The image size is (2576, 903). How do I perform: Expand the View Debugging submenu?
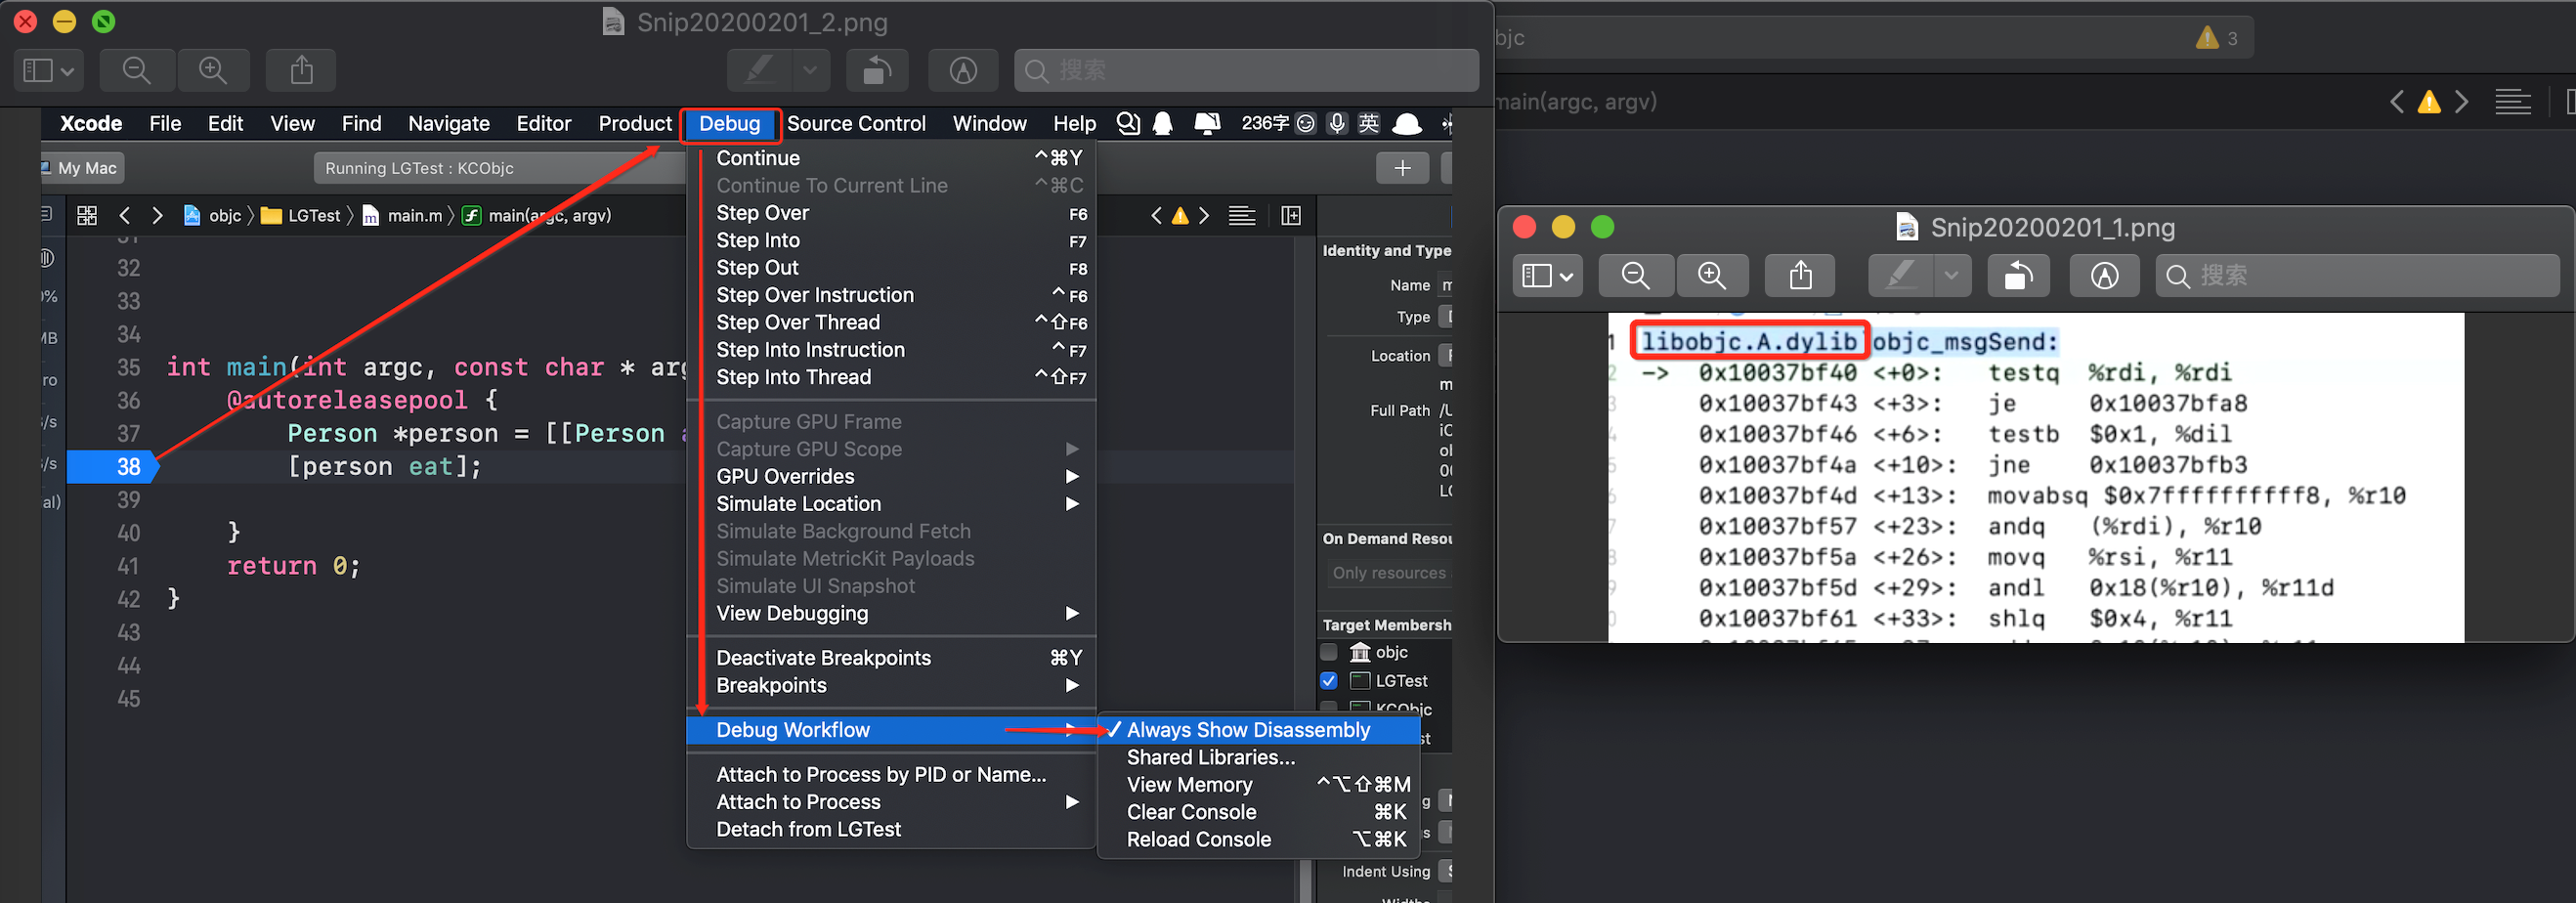890,613
